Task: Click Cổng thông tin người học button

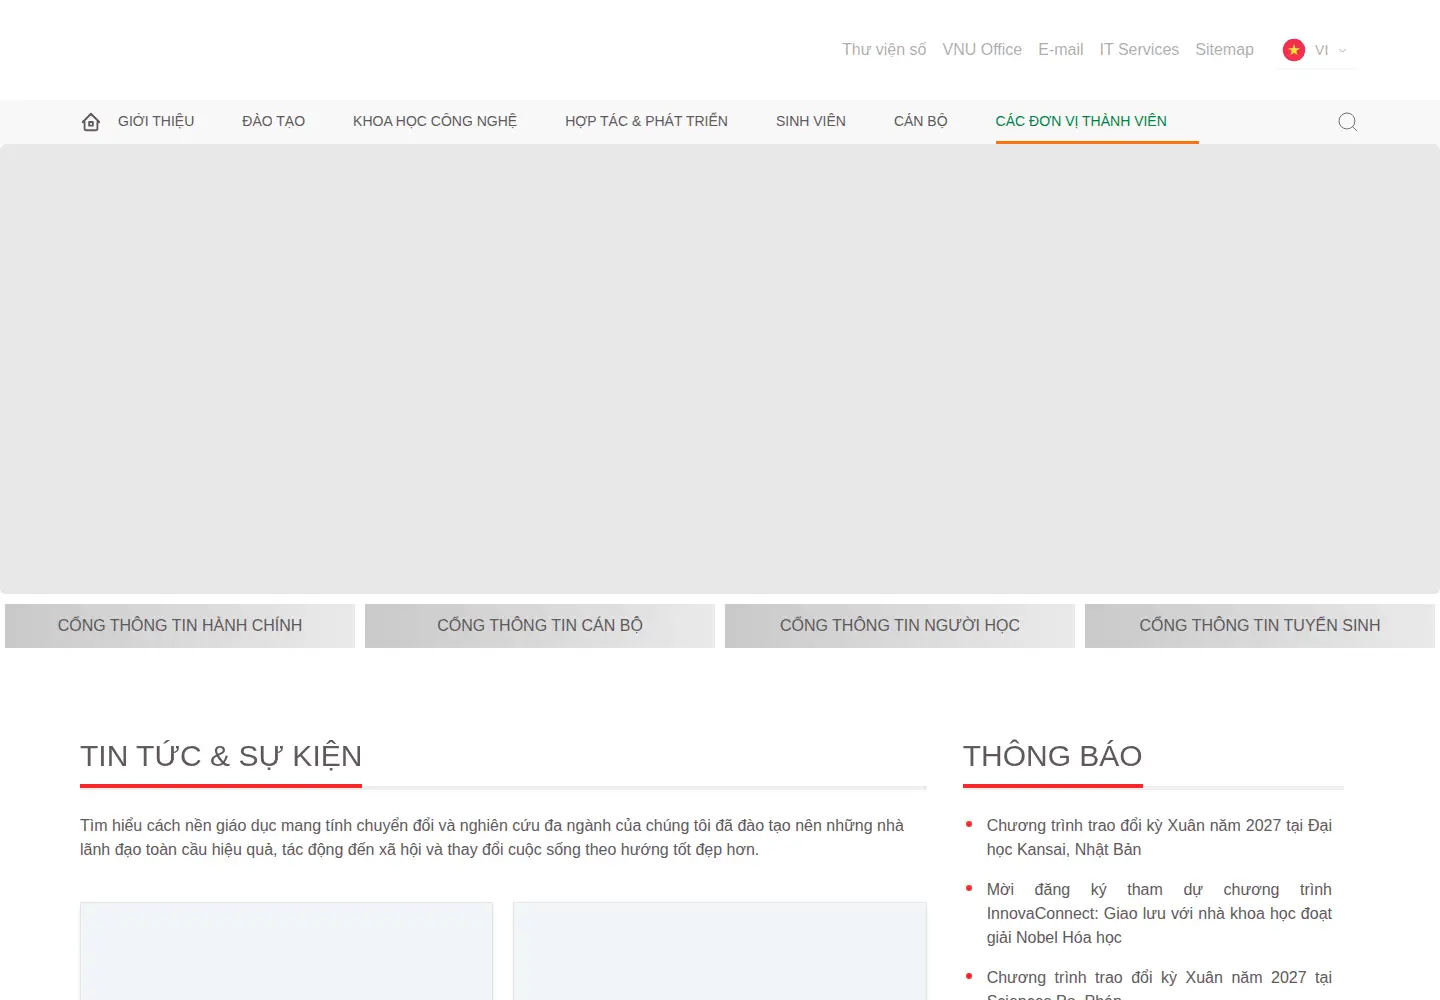Action: coord(900,626)
